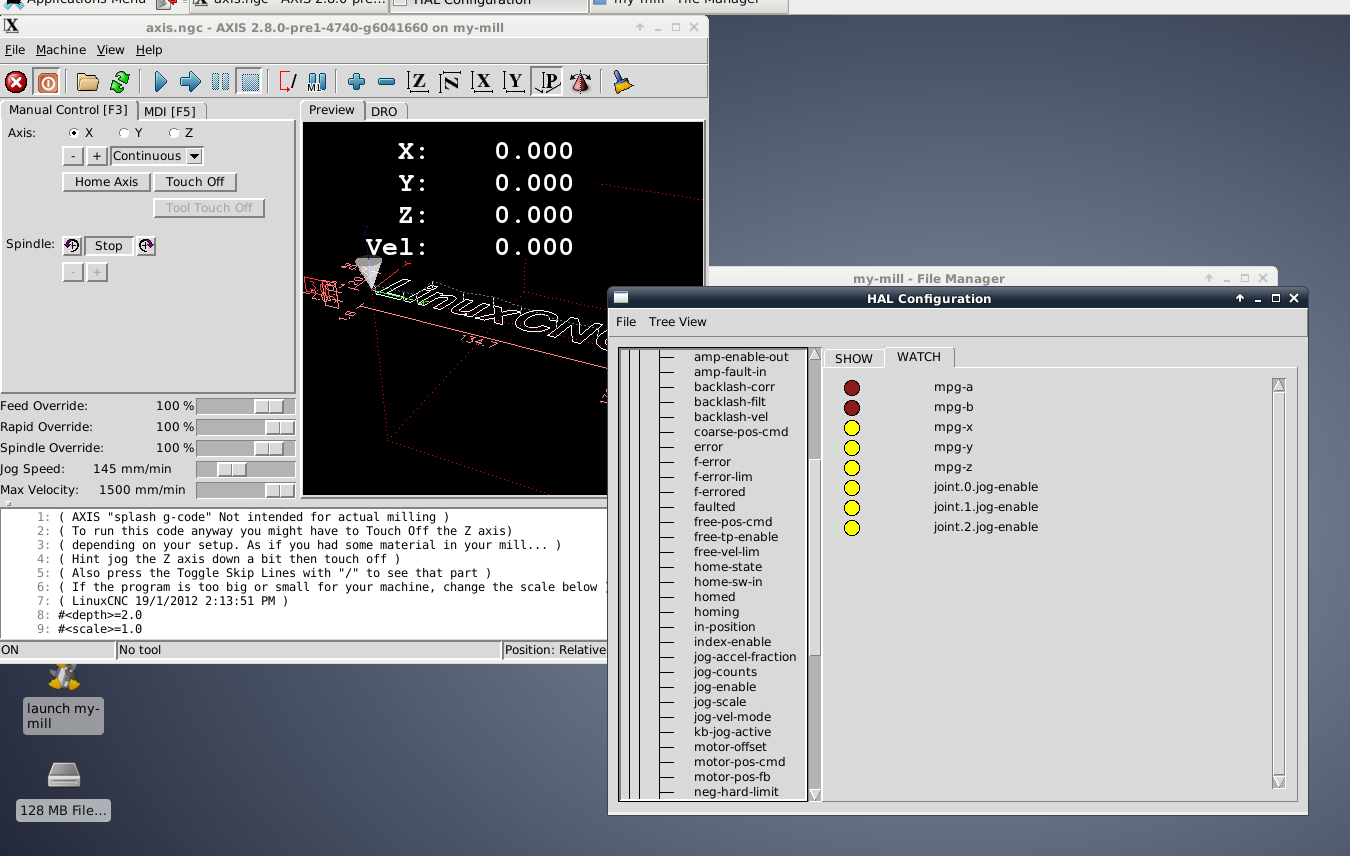Select the Z axis radio button
The height and width of the screenshot is (856, 1350).
point(174,133)
